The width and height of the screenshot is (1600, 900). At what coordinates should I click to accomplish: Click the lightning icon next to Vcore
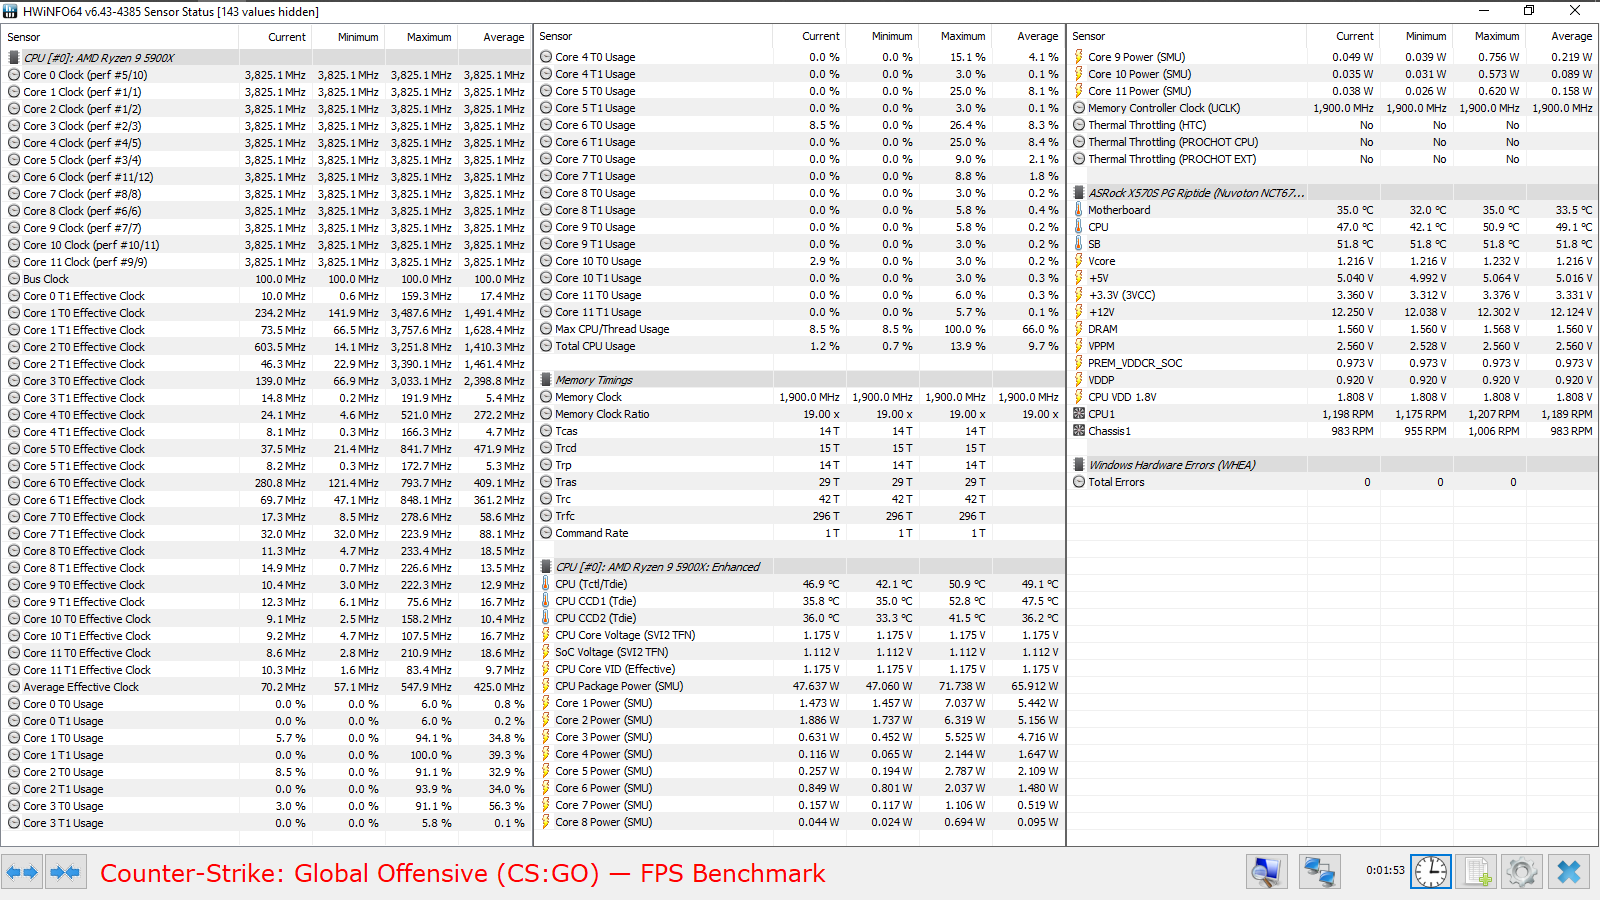click(x=1079, y=261)
